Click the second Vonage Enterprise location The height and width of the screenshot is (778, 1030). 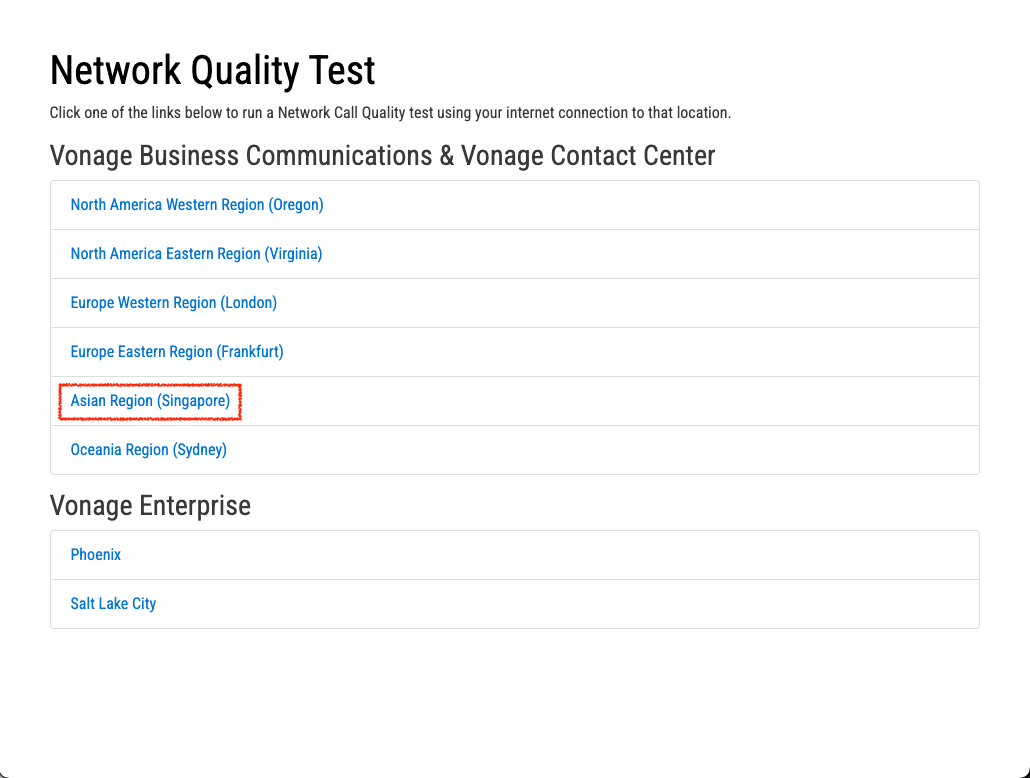(x=113, y=603)
